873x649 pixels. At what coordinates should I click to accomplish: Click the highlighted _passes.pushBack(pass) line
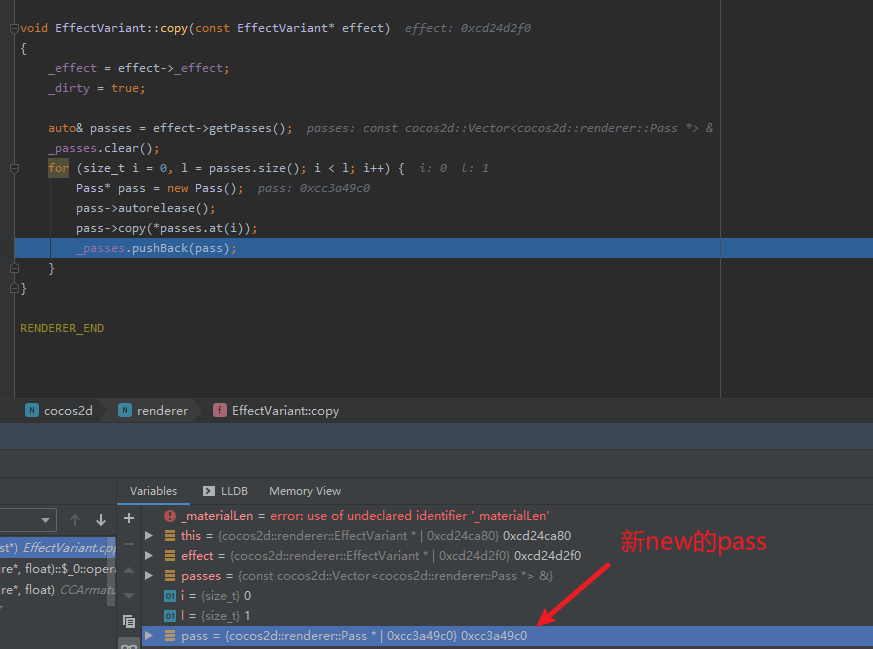coord(444,248)
